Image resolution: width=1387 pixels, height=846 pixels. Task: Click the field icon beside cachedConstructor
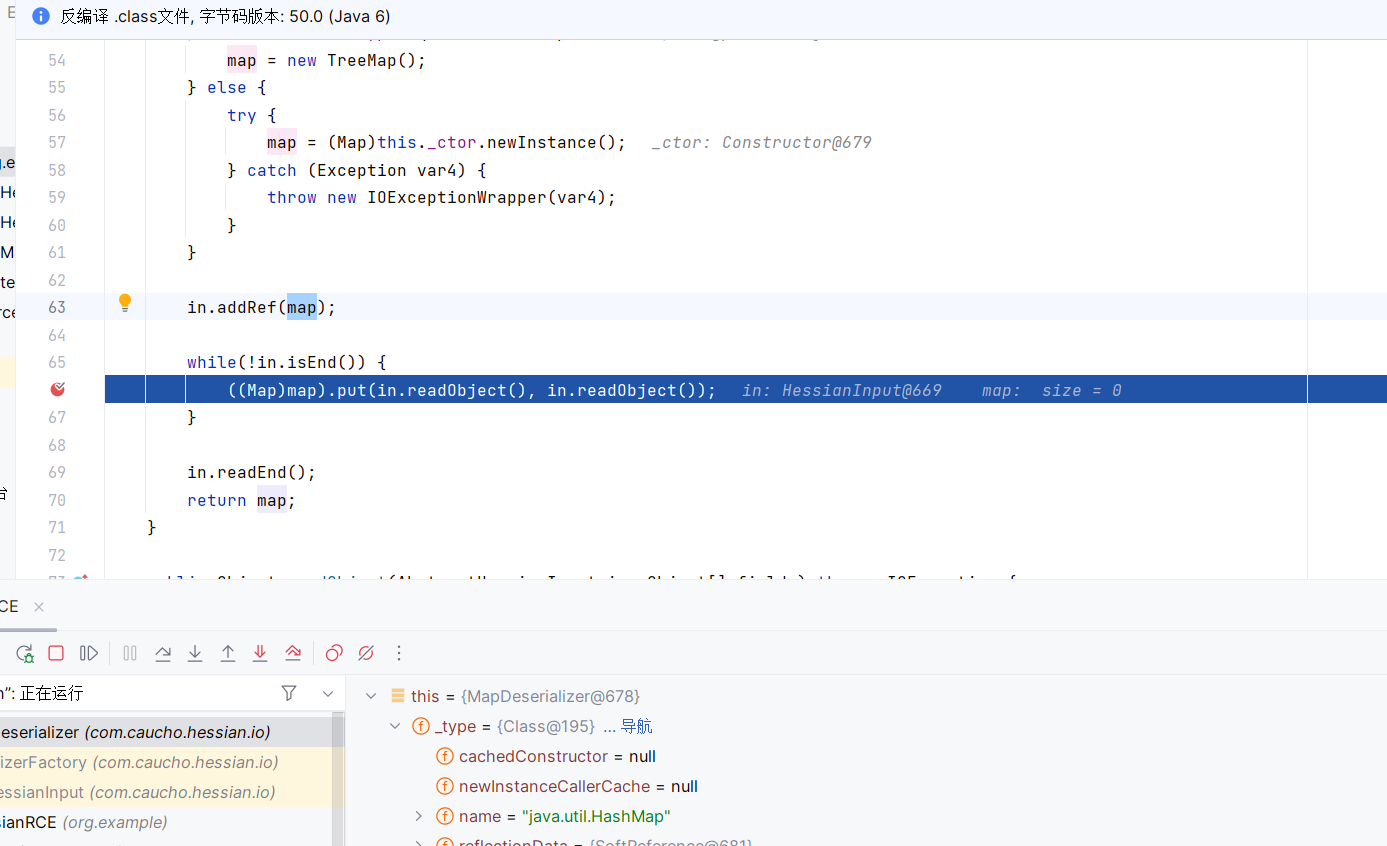point(444,756)
